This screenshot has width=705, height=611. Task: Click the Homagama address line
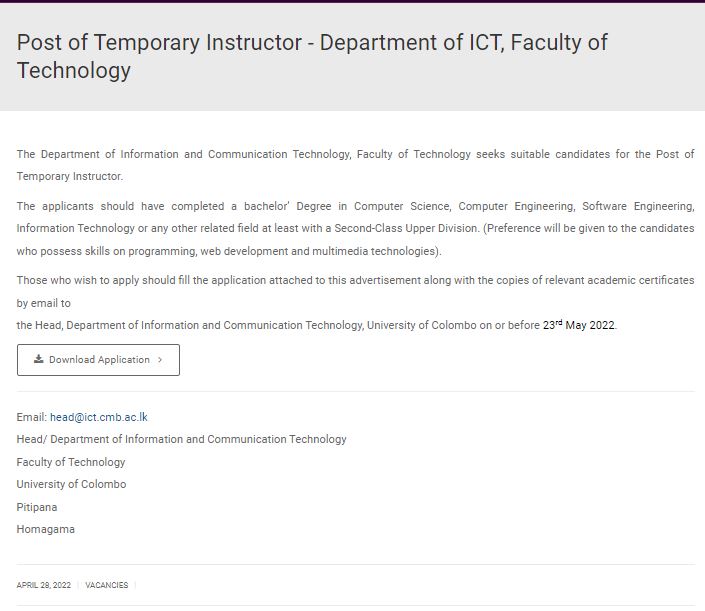(45, 529)
